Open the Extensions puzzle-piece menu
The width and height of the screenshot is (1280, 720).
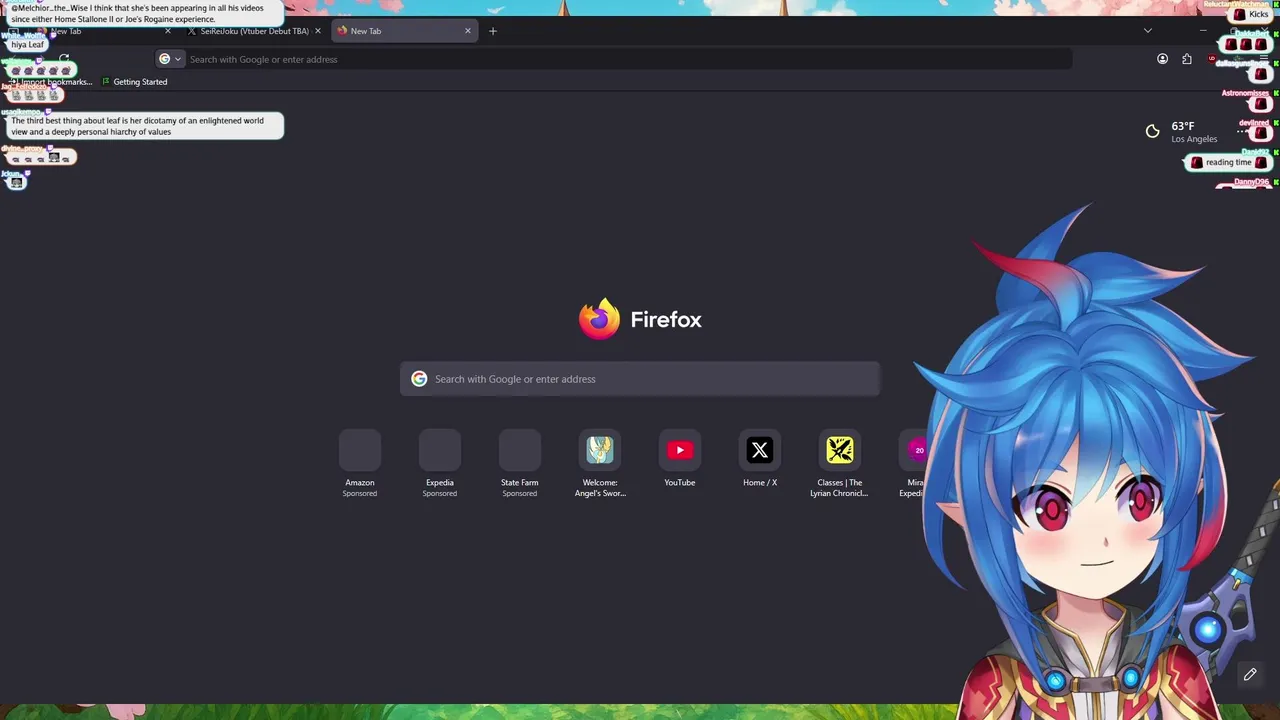tap(1187, 59)
